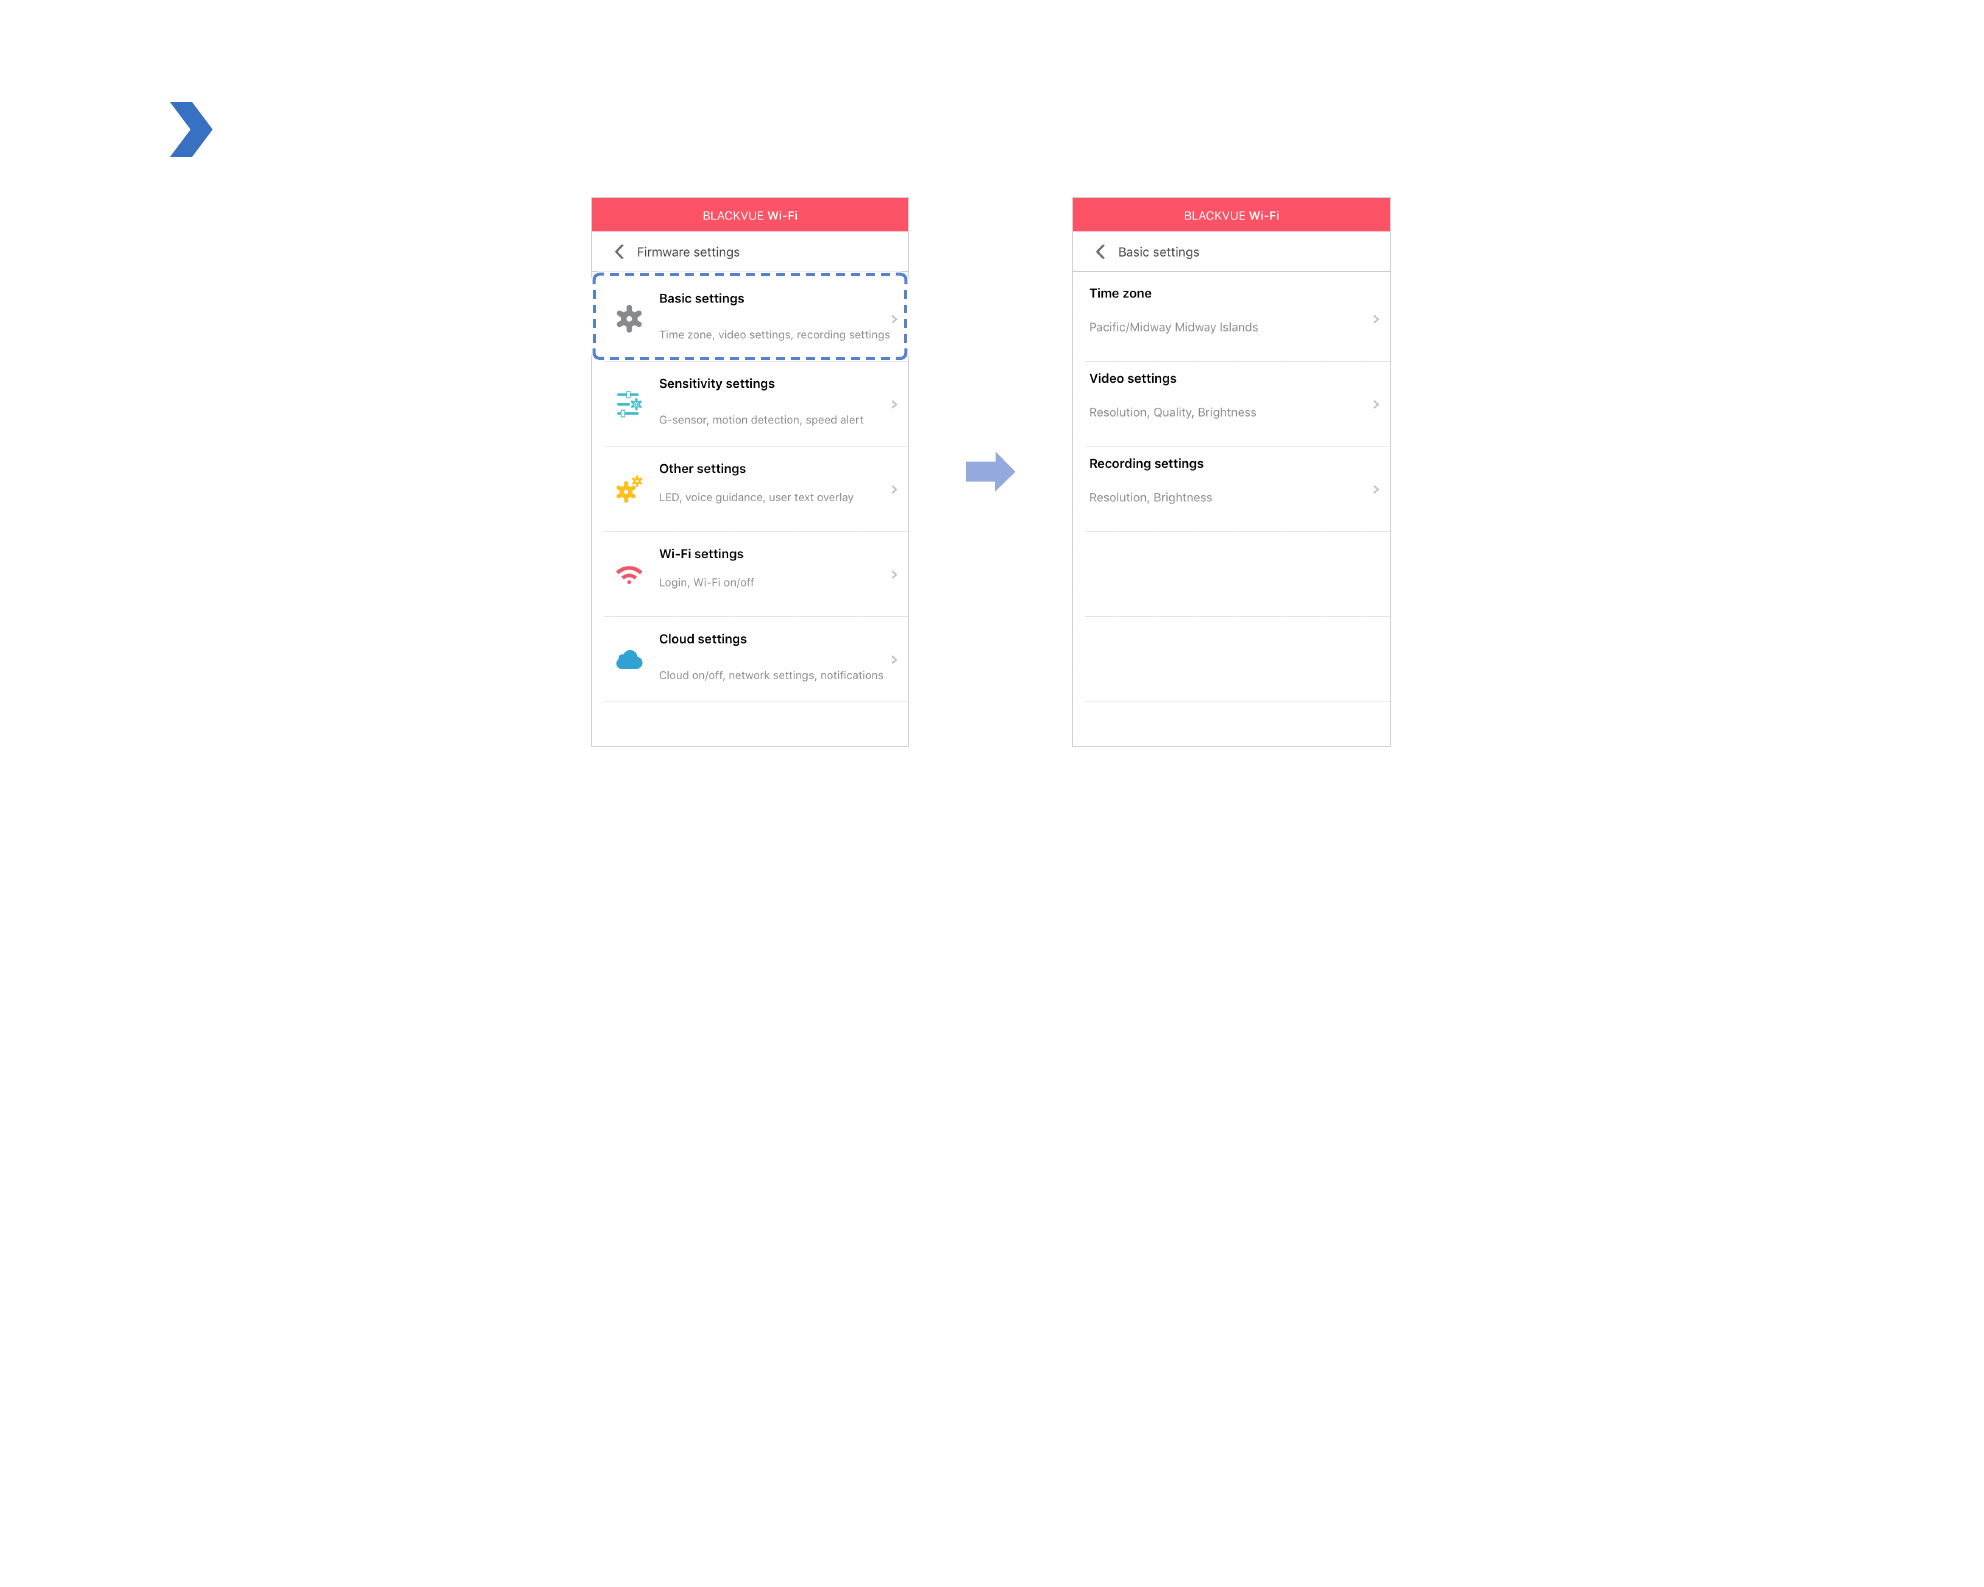The width and height of the screenshot is (1984, 1587).
Task: Click the teal sliders Sensitivity settings icon
Action: pyautogui.click(x=629, y=404)
